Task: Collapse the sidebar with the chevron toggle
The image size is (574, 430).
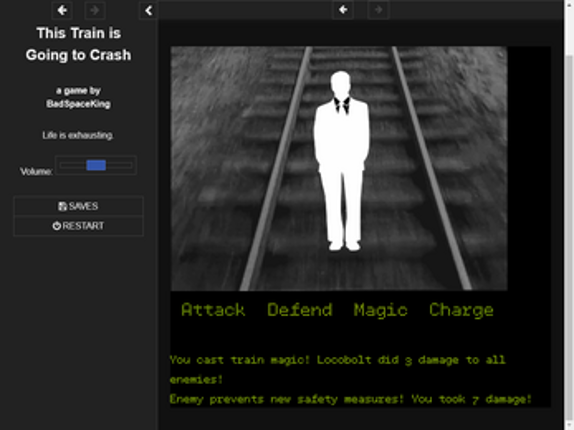Action: pos(149,11)
